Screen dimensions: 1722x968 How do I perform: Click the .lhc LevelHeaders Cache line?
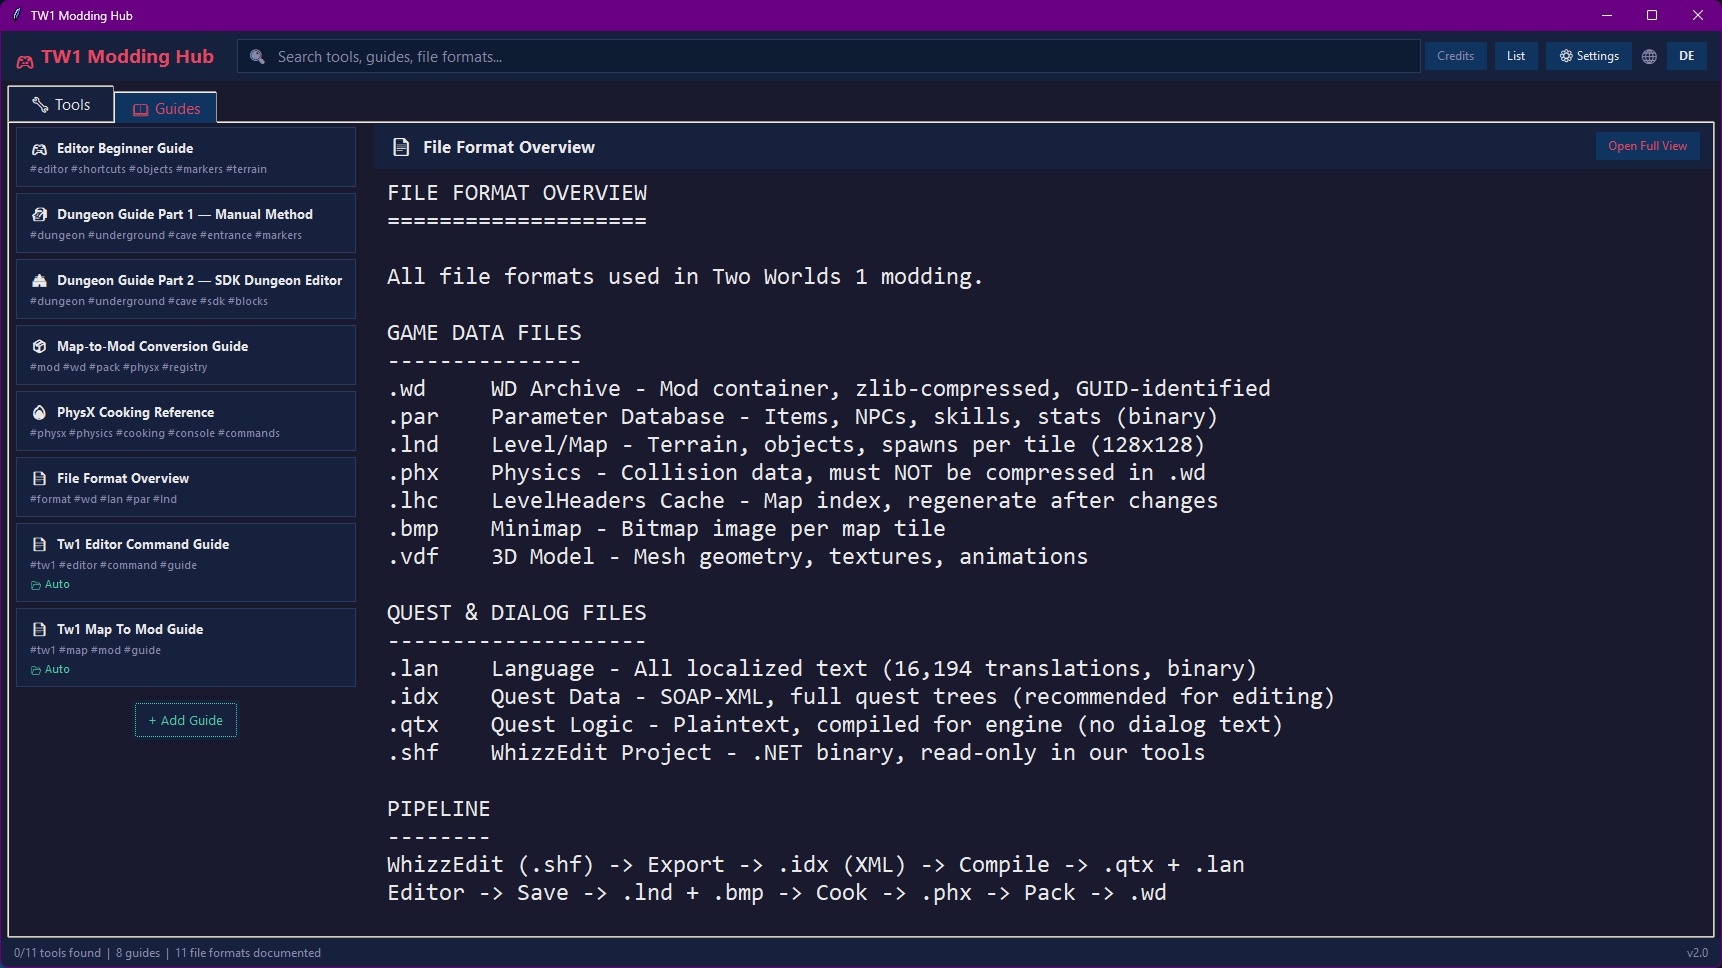(803, 501)
